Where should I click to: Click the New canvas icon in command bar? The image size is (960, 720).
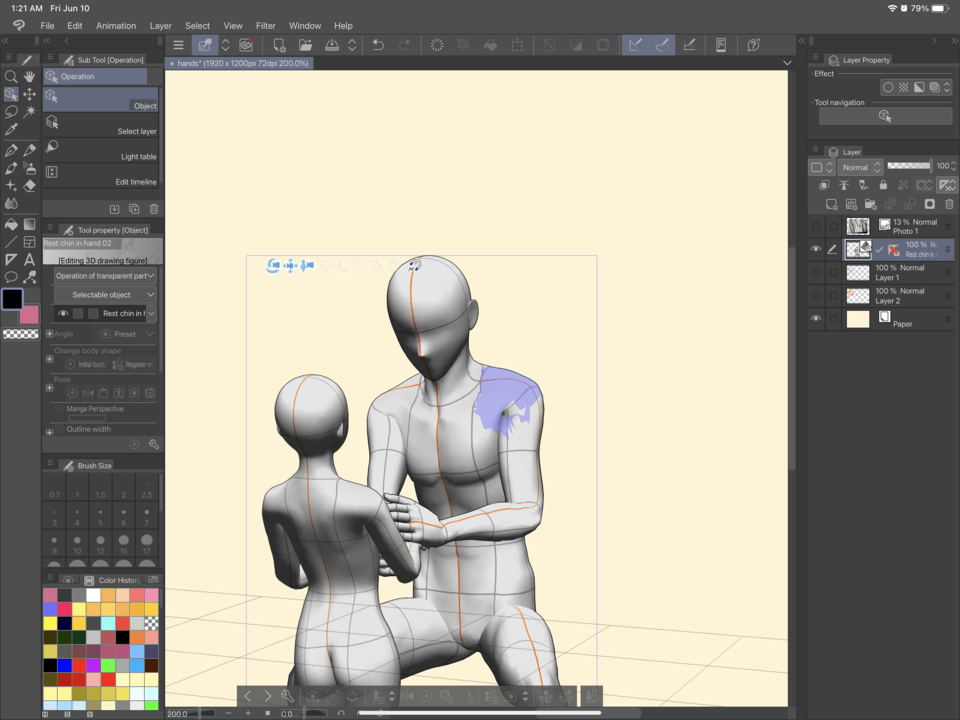coord(279,45)
